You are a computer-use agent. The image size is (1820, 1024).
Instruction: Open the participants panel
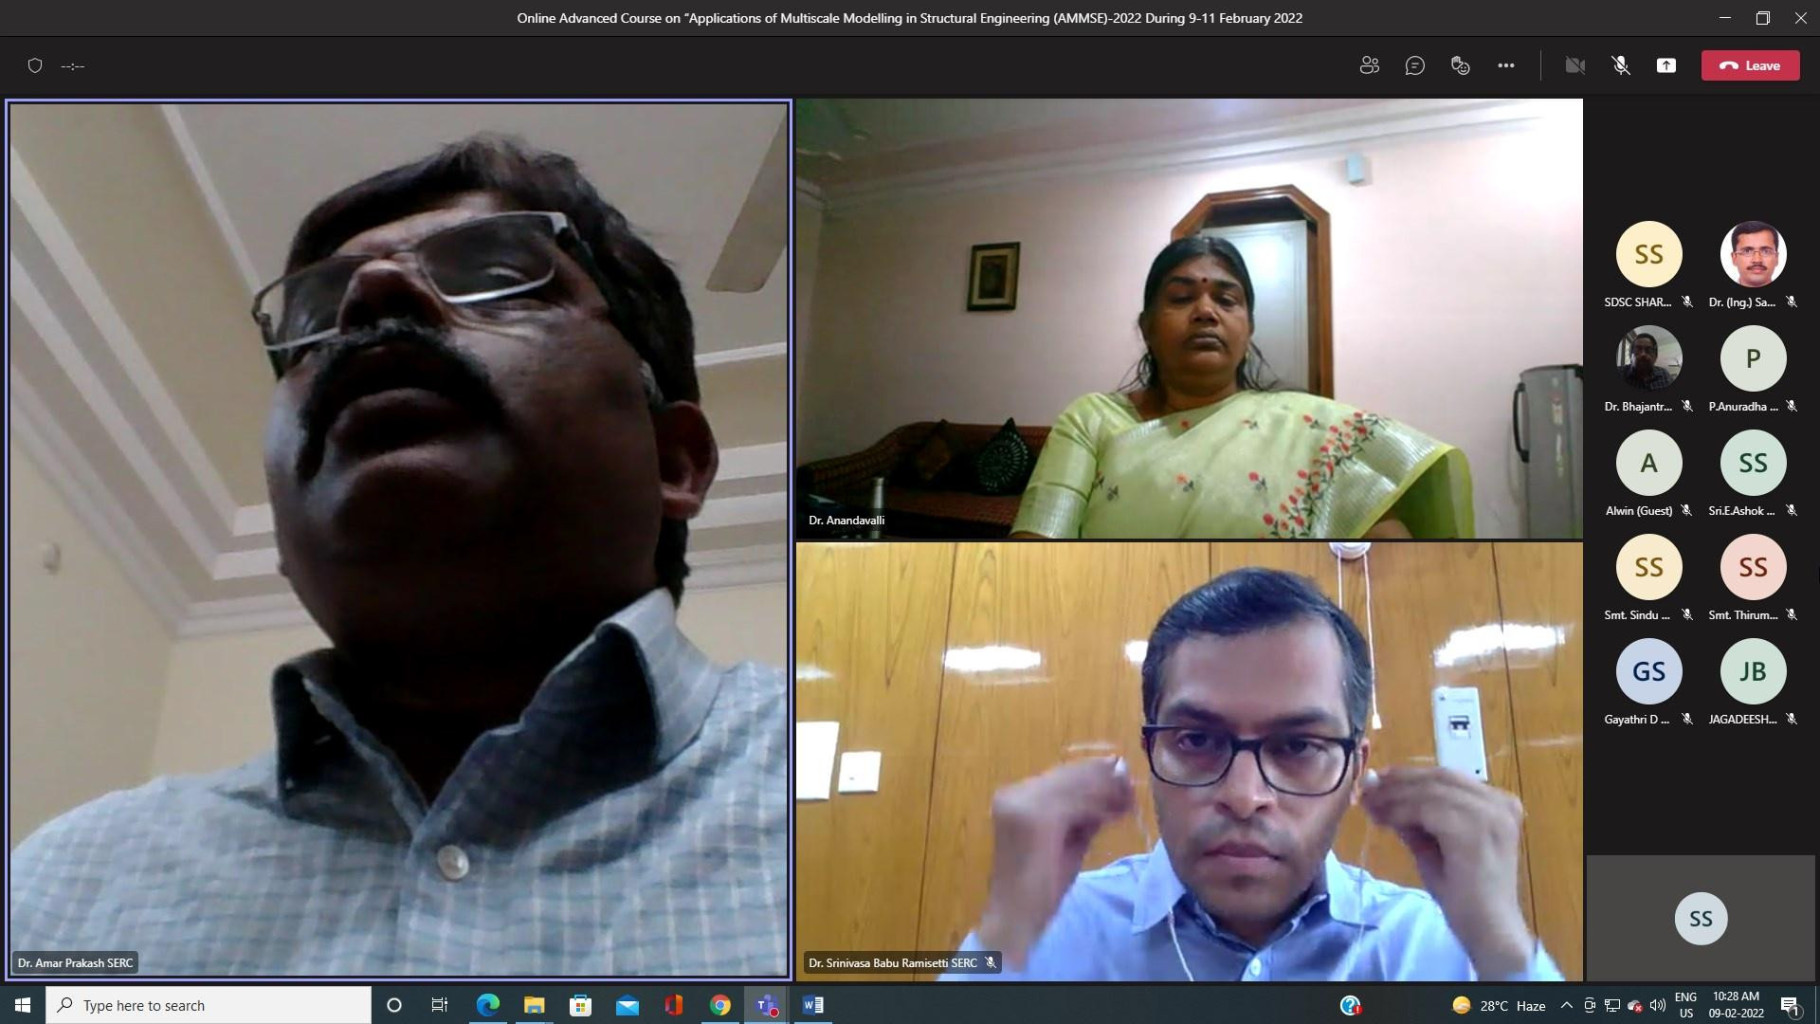pos(1369,66)
